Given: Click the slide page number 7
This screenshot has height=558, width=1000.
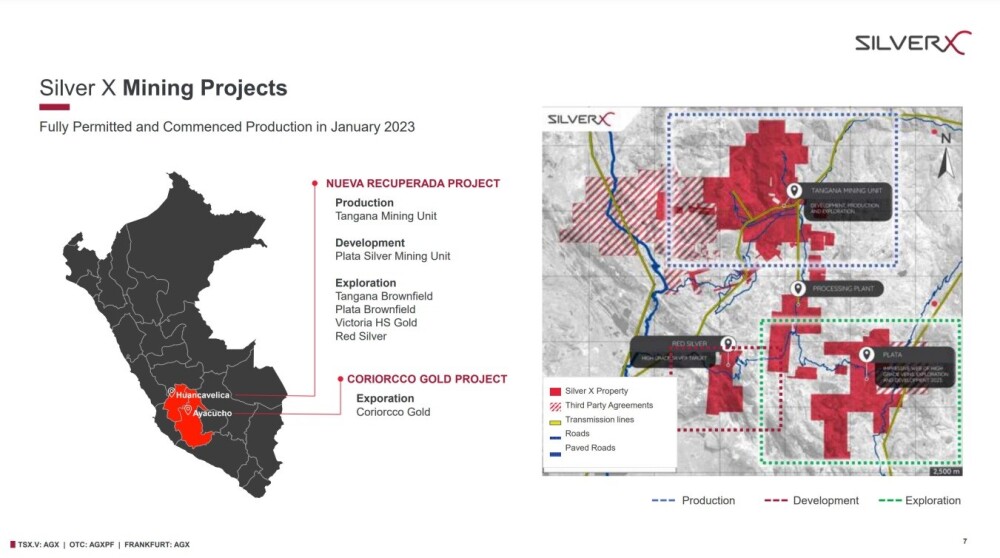Looking at the screenshot, I should [x=965, y=541].
